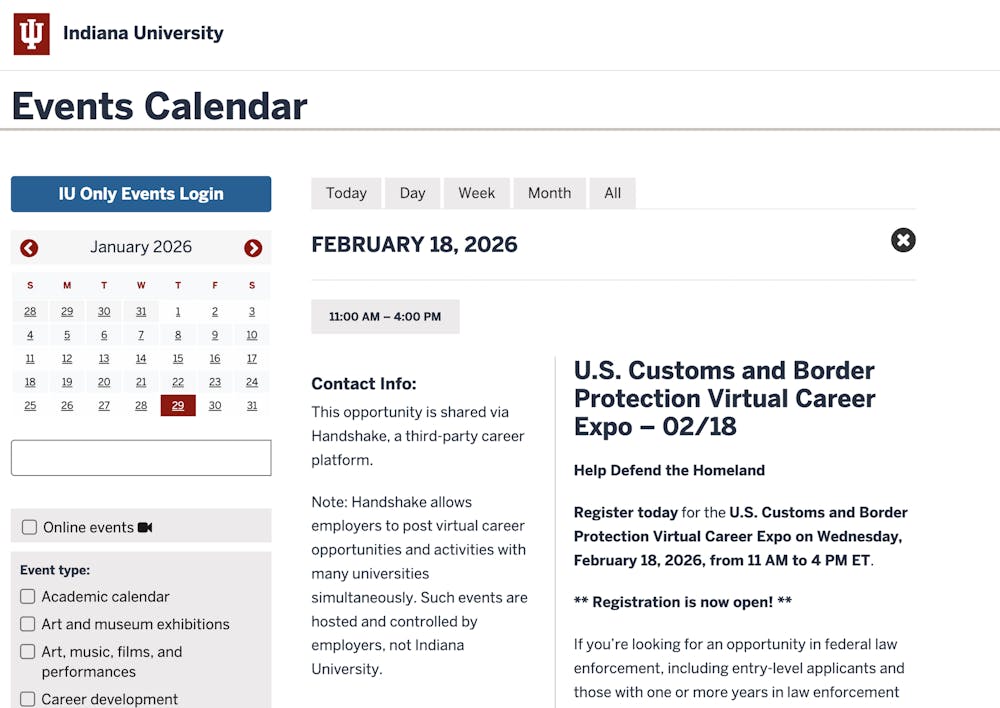This screenshot has width=1000, height=708.
Task: Select the Day view tab
Action: (x=412, y=193)
